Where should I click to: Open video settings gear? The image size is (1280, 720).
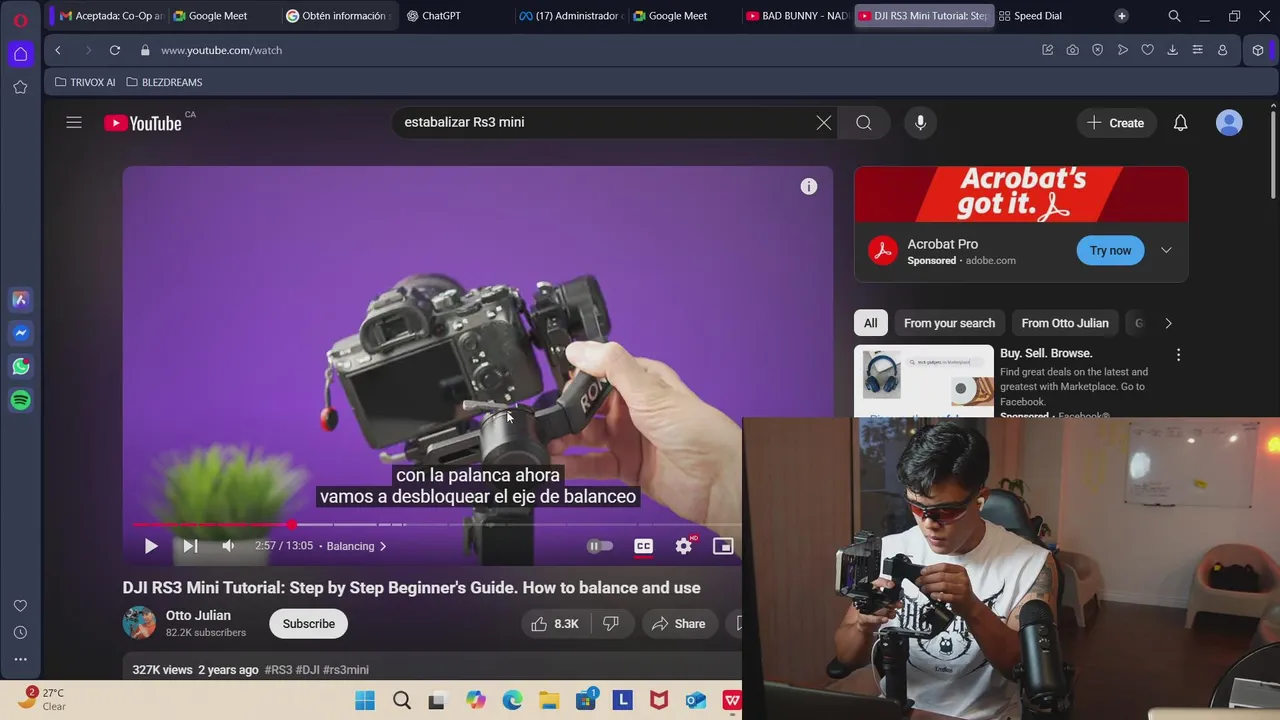pos(684,546)
